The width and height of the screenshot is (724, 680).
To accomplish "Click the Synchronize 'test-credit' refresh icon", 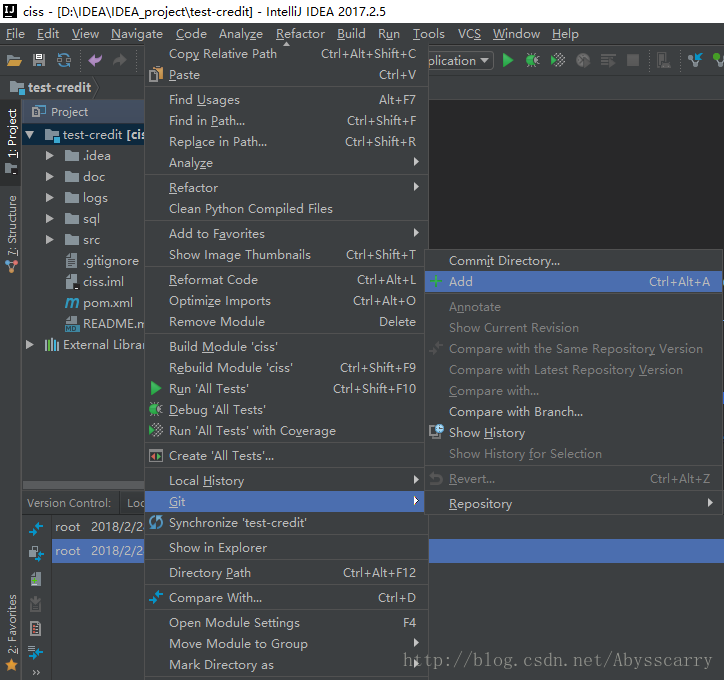I will pos(156,523).
